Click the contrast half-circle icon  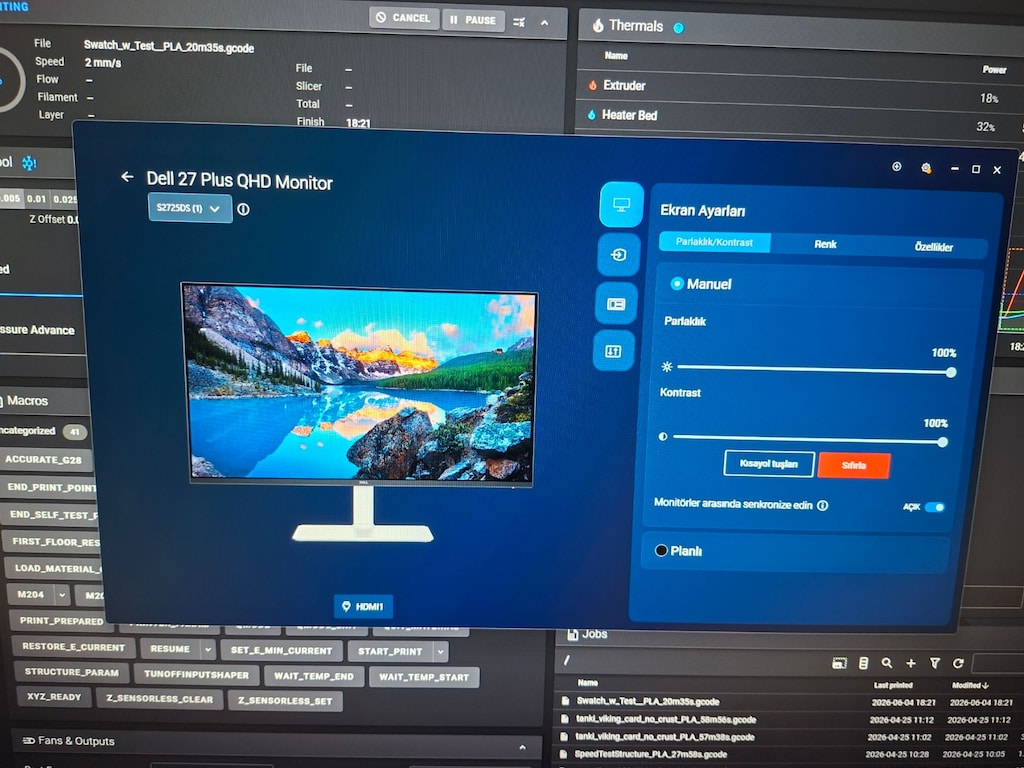[x=663, y=436]
